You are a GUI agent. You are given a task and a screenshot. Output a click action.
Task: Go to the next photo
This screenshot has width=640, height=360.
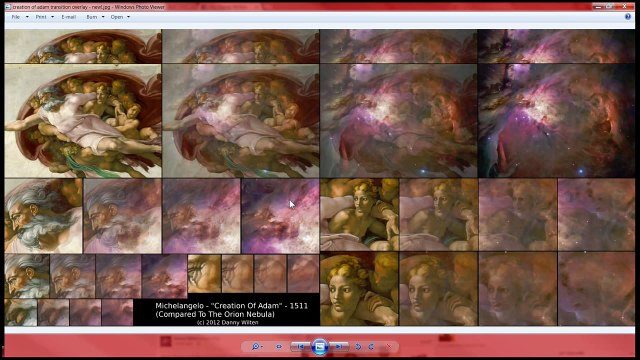click(x=338, y=347)
